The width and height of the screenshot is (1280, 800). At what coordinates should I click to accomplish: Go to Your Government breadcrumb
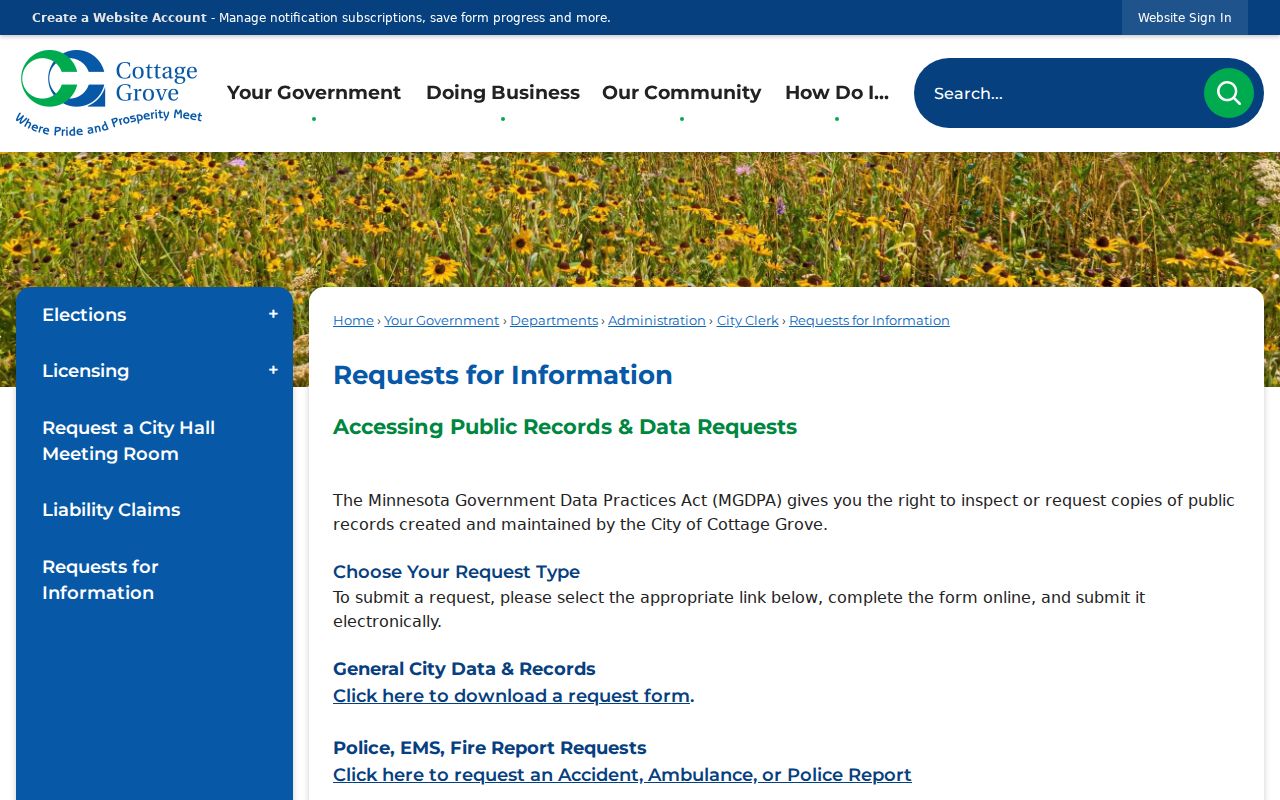(x=441, y=321)
